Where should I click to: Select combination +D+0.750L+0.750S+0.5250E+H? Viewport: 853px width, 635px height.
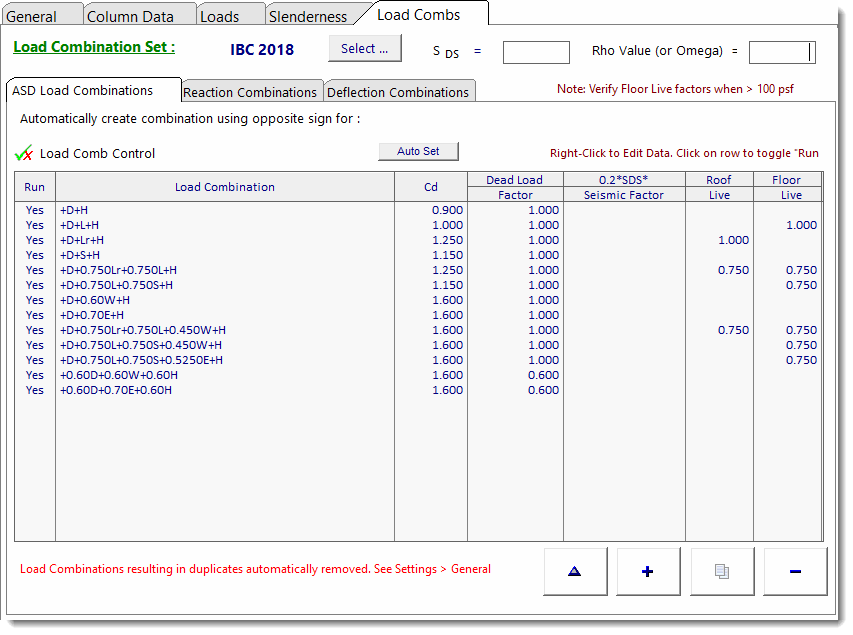(141, 360)
